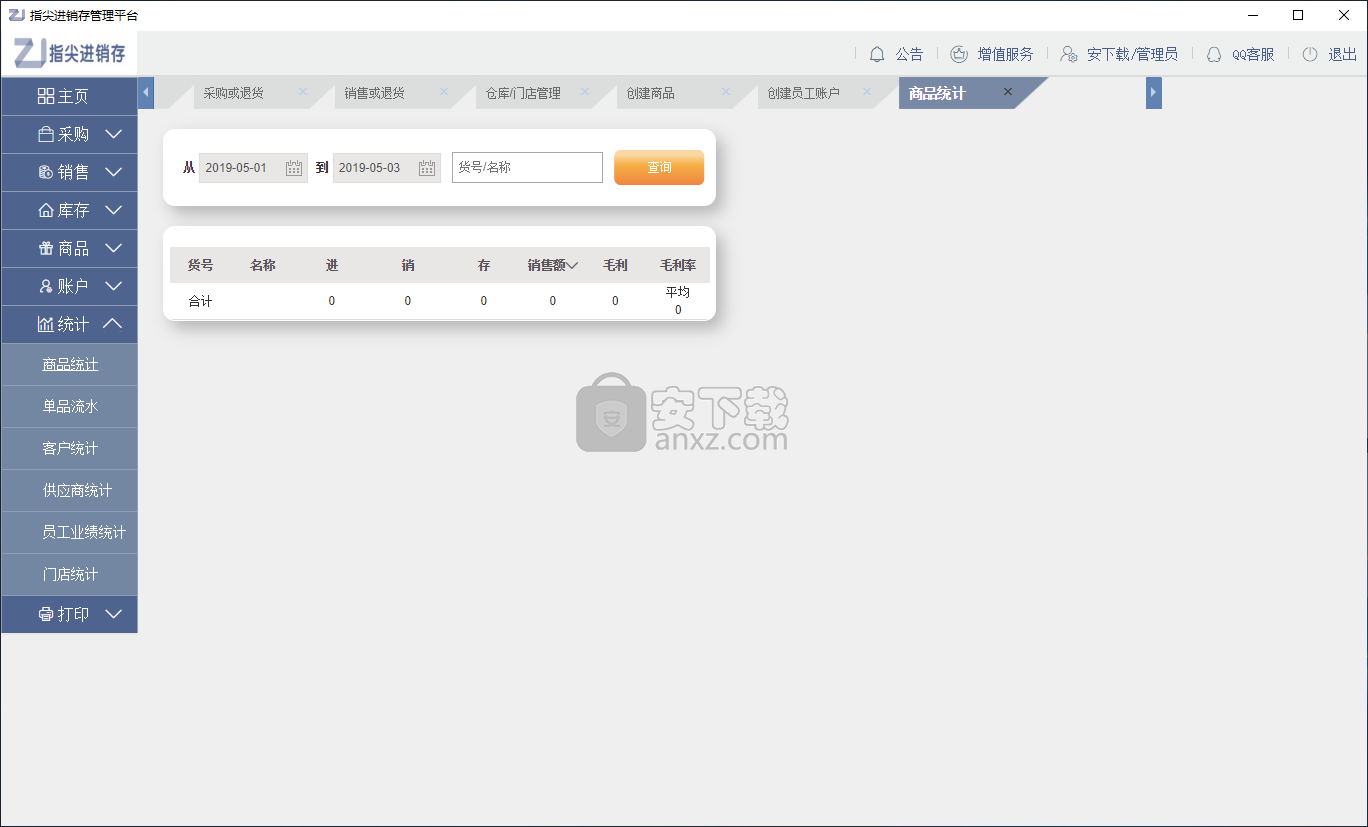Click the power icon beside 退出
The height and width of the screenshot is (827, 1368).
(x=1310, y=54)
